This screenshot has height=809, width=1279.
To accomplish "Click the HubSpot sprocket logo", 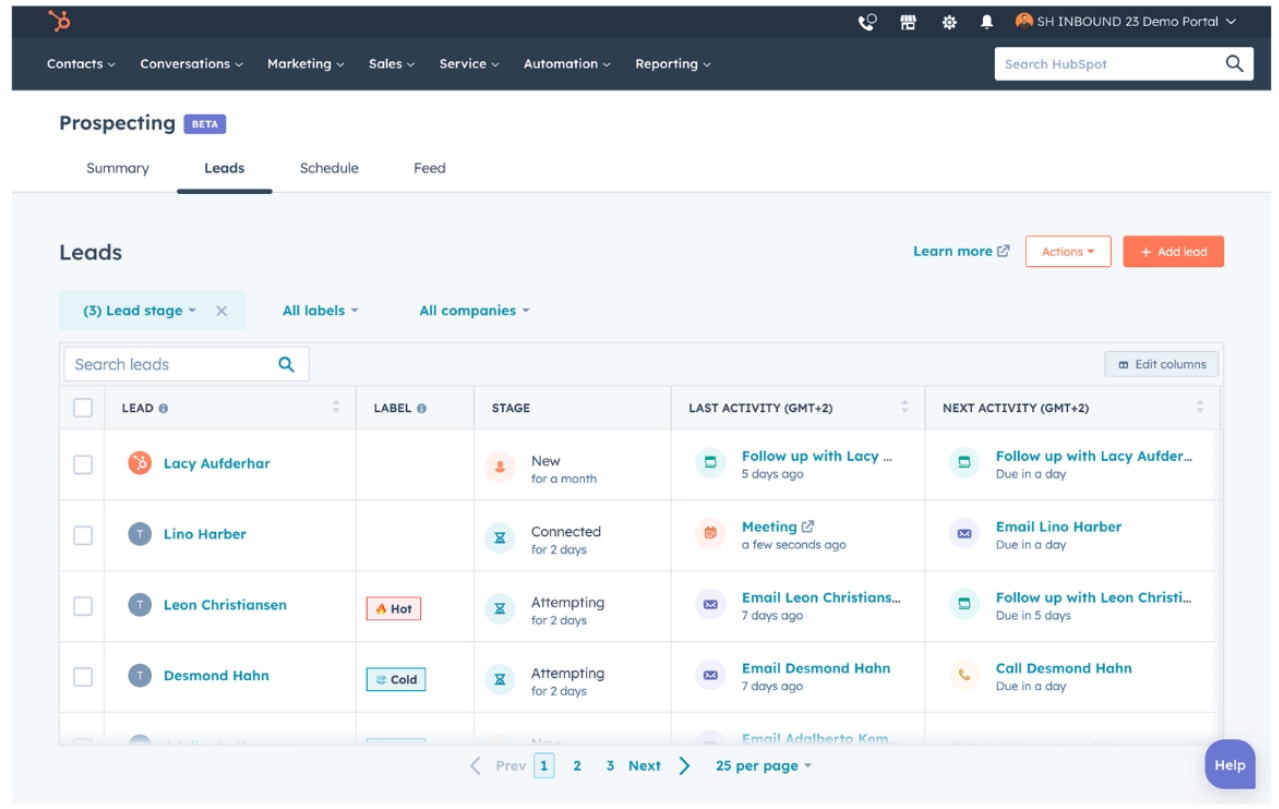I will [60, 21].
